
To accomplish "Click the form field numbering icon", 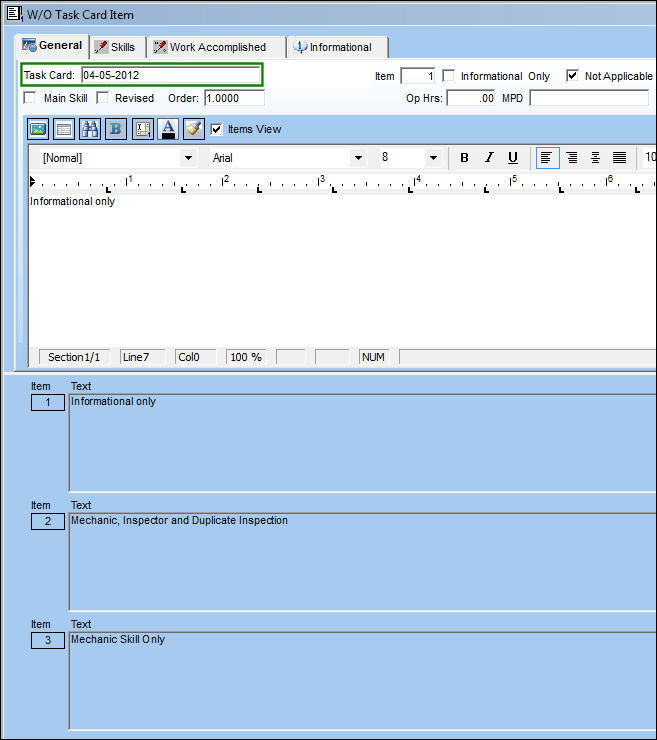I will coord(142,129).
